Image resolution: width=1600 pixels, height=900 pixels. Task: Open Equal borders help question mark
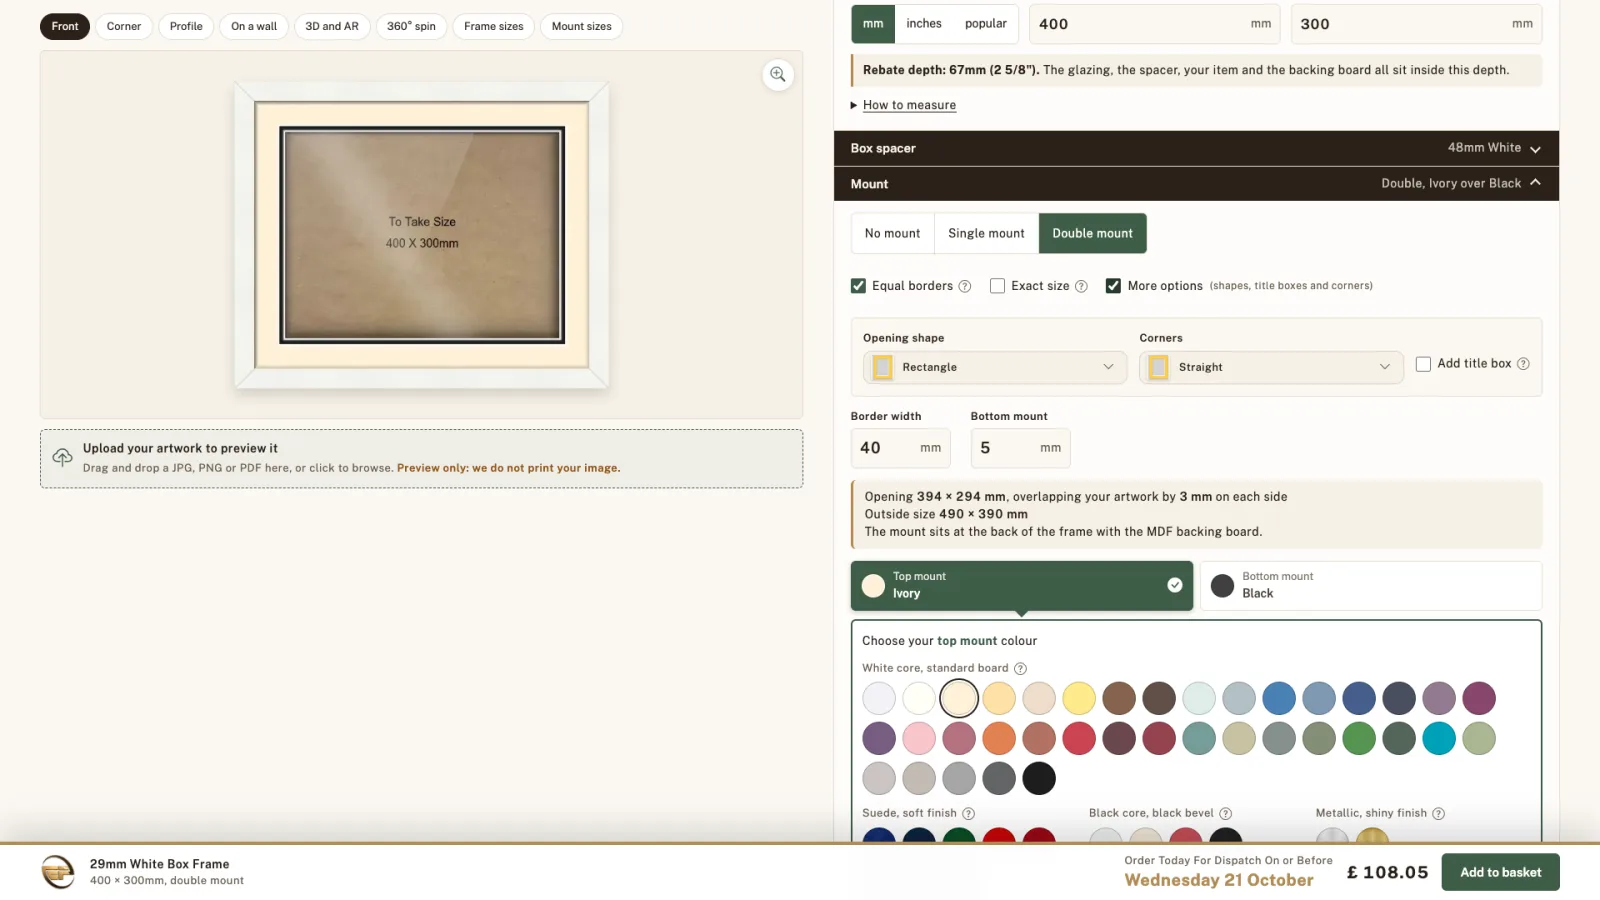(x=965, y=286)
